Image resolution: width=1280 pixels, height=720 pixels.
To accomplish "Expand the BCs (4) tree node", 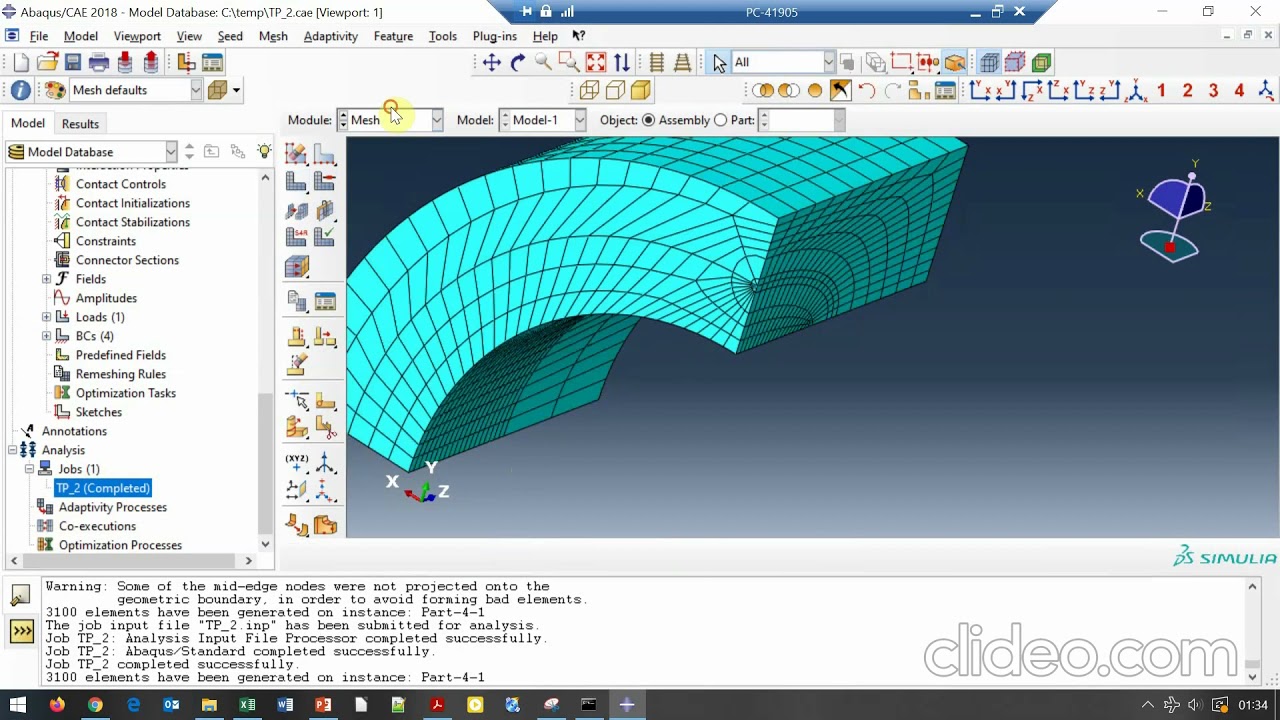I will (47, 336).
